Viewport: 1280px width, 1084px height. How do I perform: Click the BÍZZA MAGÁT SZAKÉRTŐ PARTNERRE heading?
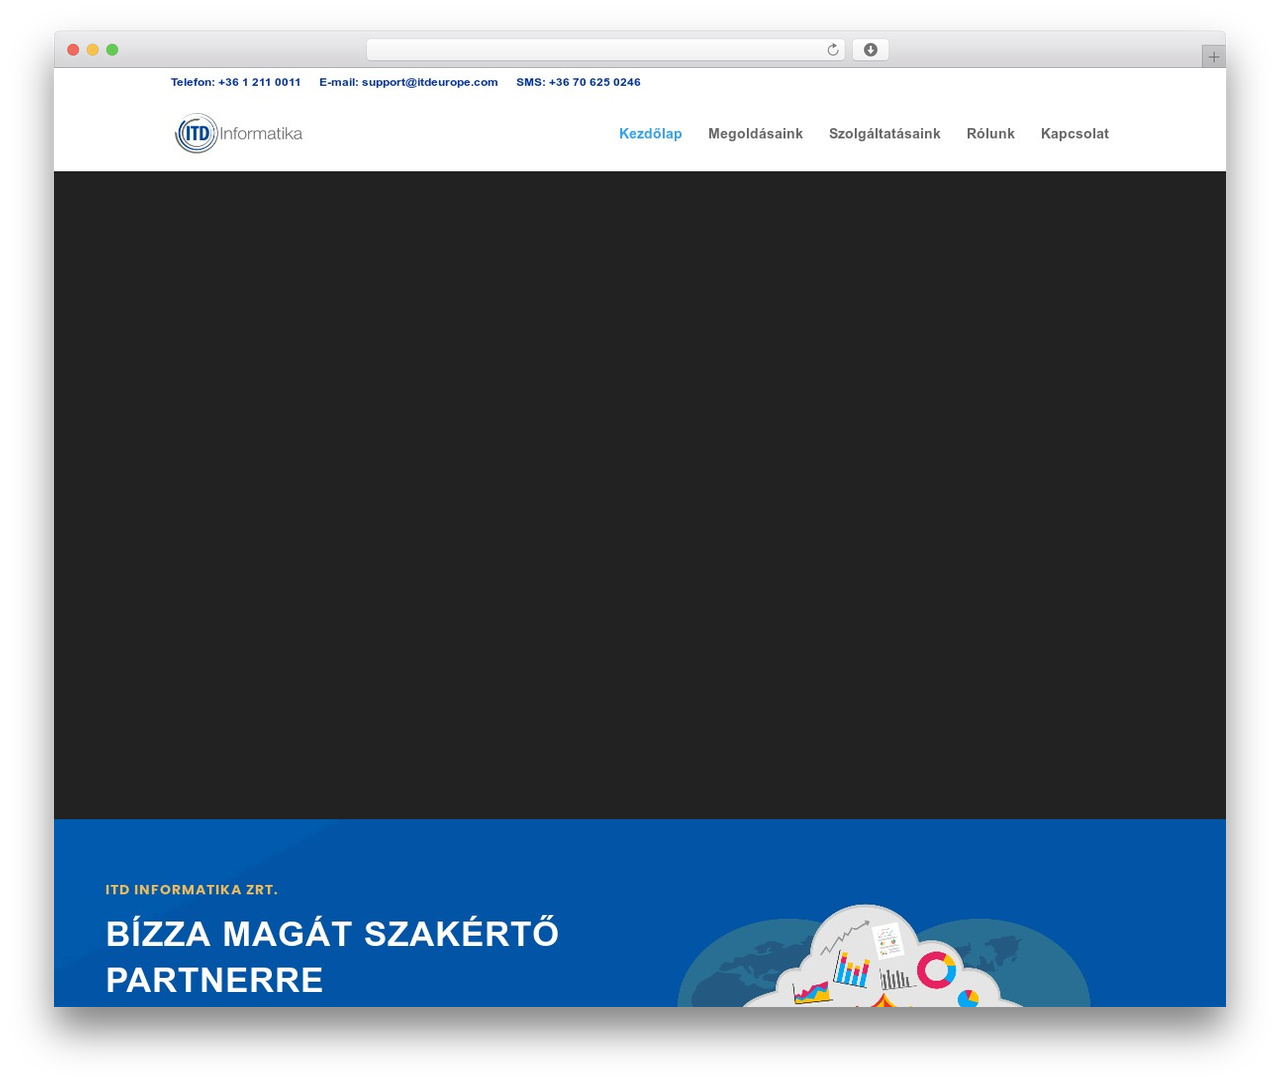point(332,957)
